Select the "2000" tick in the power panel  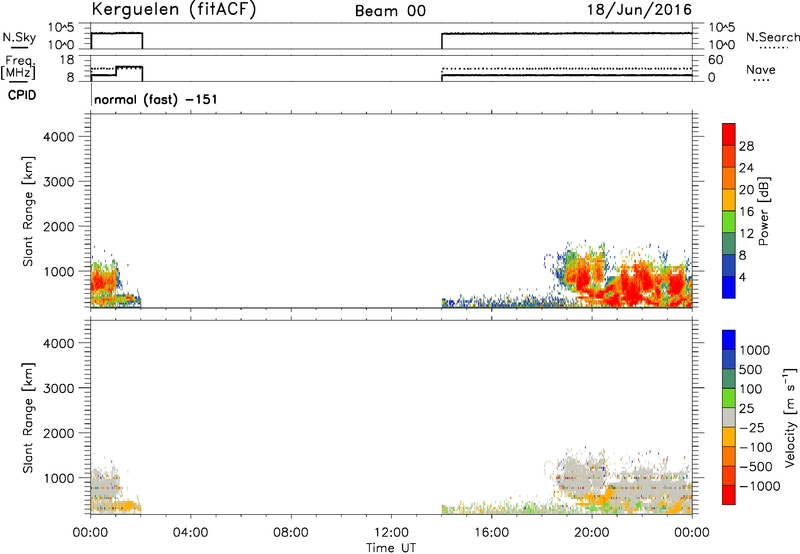pos(58,226)
